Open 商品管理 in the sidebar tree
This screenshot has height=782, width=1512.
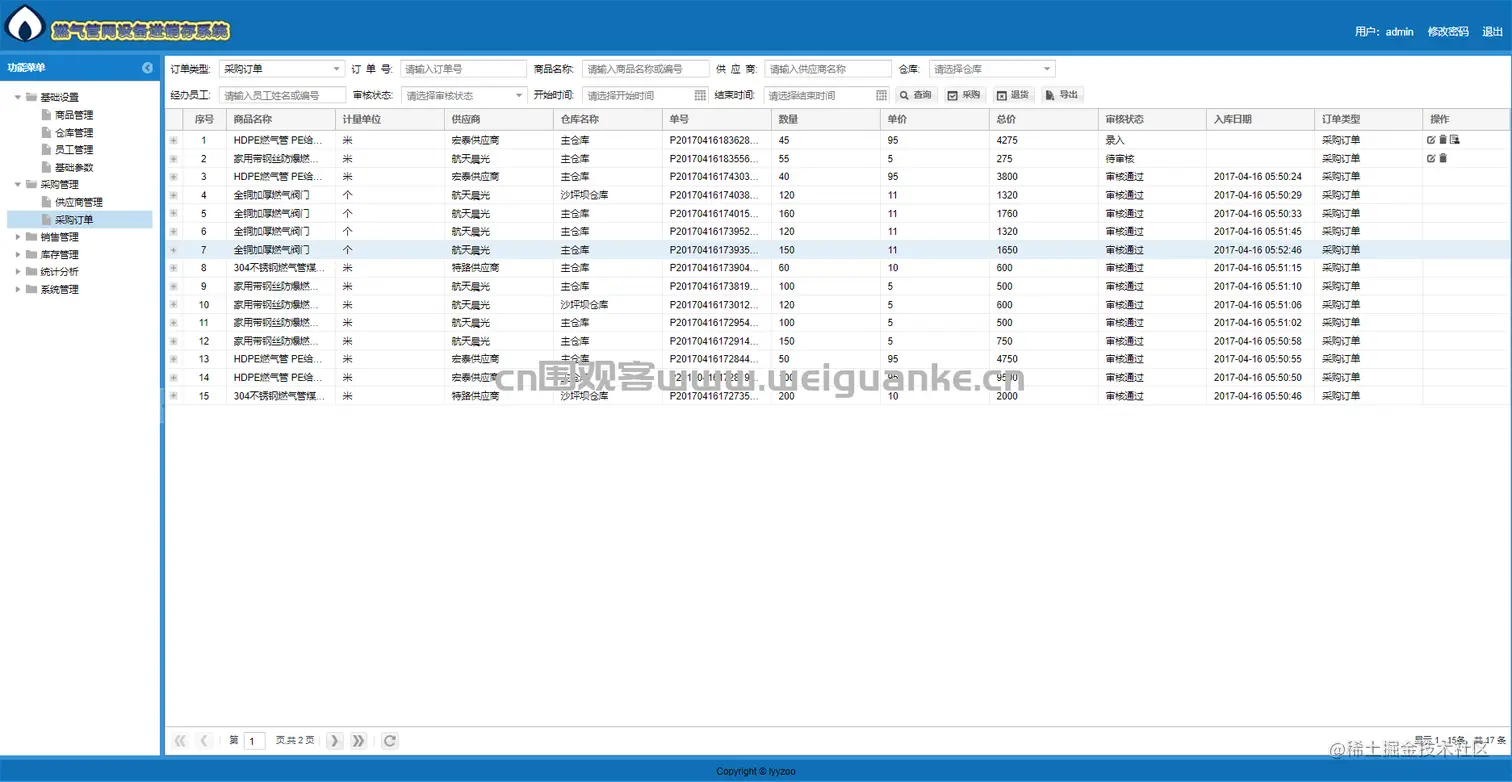pyautogui.click(x=74, y=115)
